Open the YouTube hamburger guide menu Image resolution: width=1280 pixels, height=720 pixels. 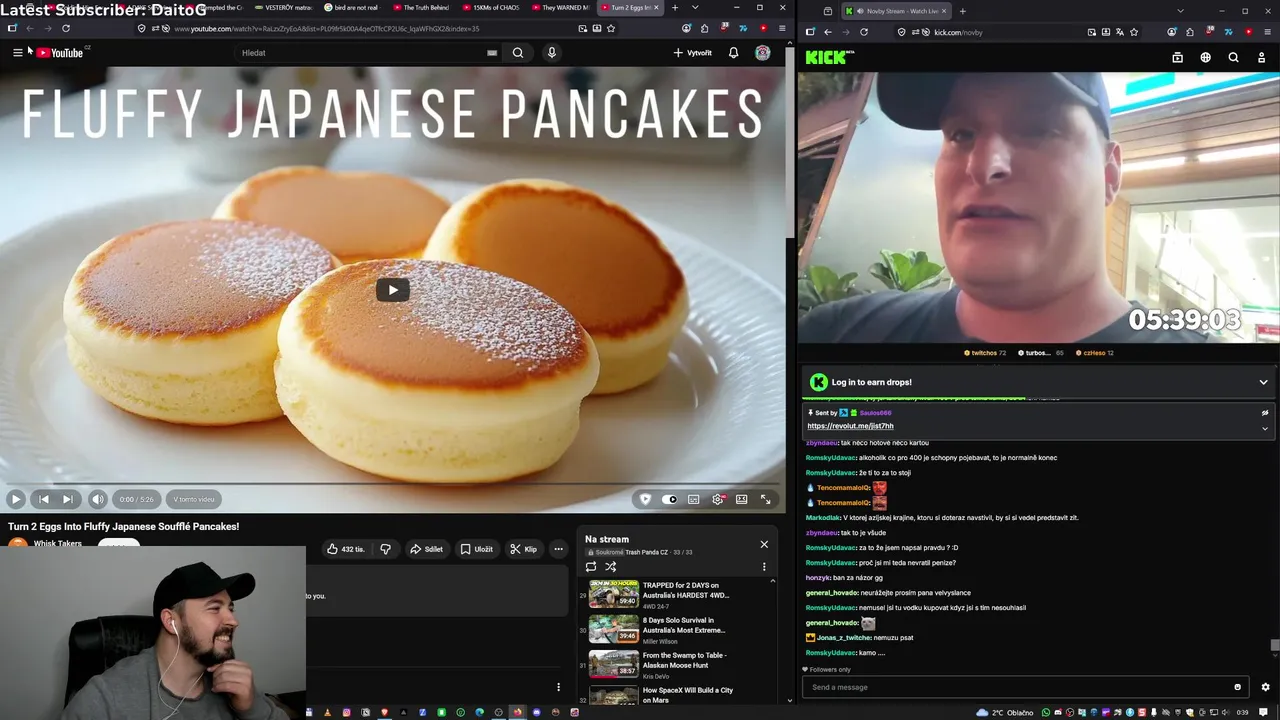pyautogui.click(x=17, y=52)
